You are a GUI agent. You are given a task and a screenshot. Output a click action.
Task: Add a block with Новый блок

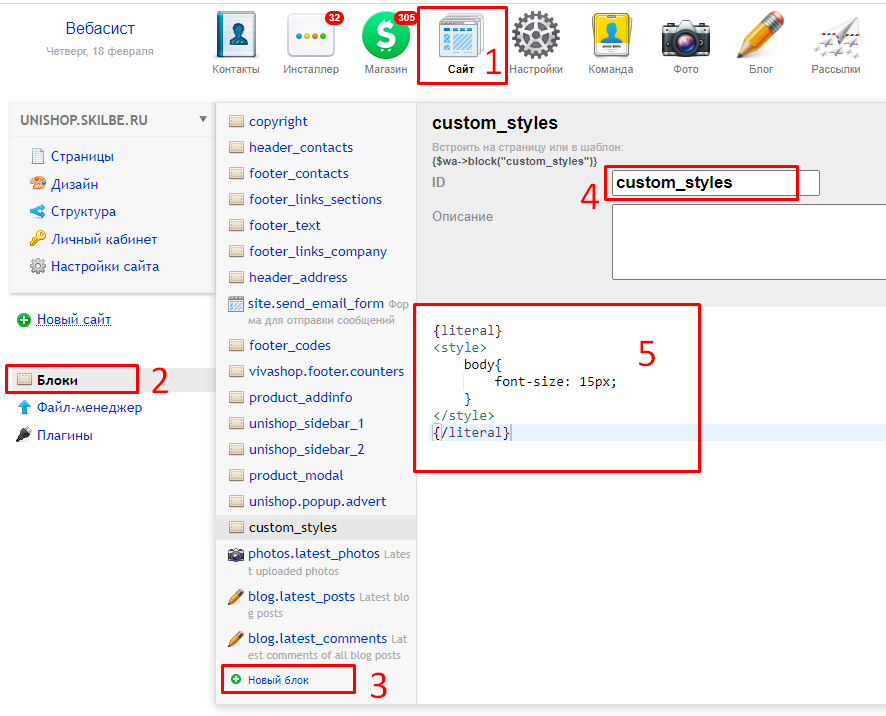coord(278,680)
